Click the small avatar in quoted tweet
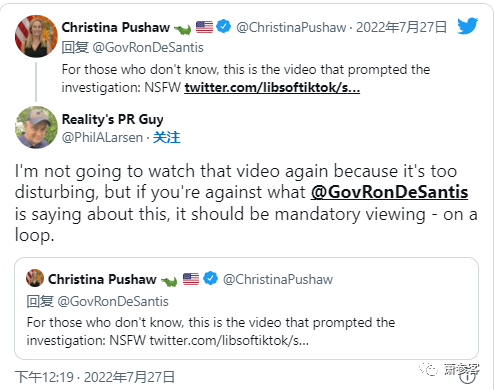The height and width of the screenshot is (390, 495). click(35, 278)
